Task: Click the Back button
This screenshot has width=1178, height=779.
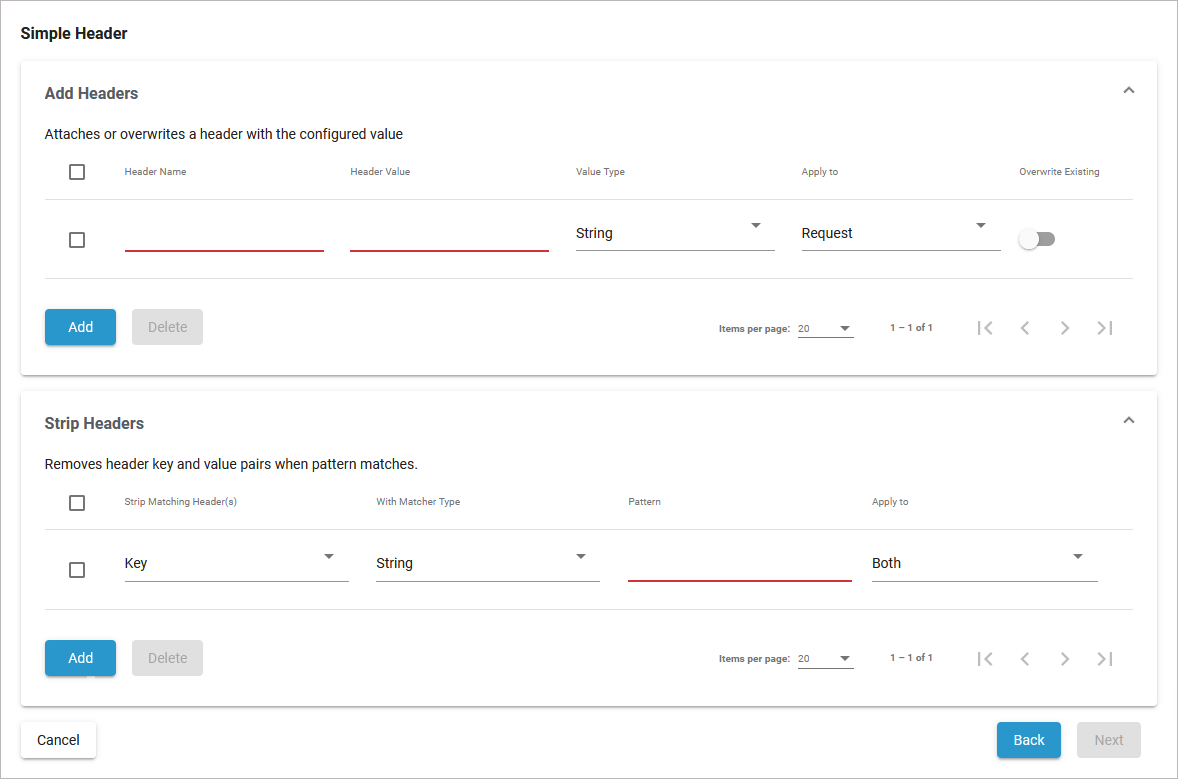Action: point(1029,740)
